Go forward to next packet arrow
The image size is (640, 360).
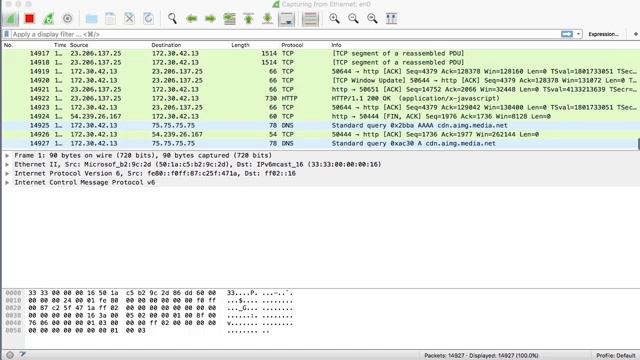pyautogui.click(x=210, y=18)
